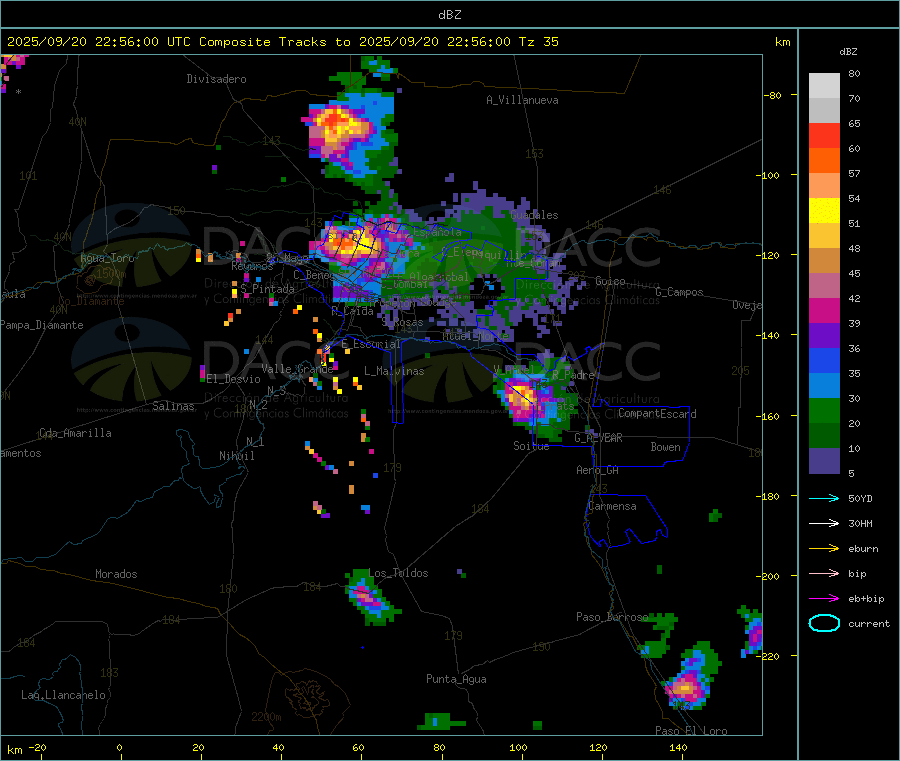Select the purple 36-39 dBZ swatch
The width and height of the screenshot is (900, 761).
coord(824,336)
